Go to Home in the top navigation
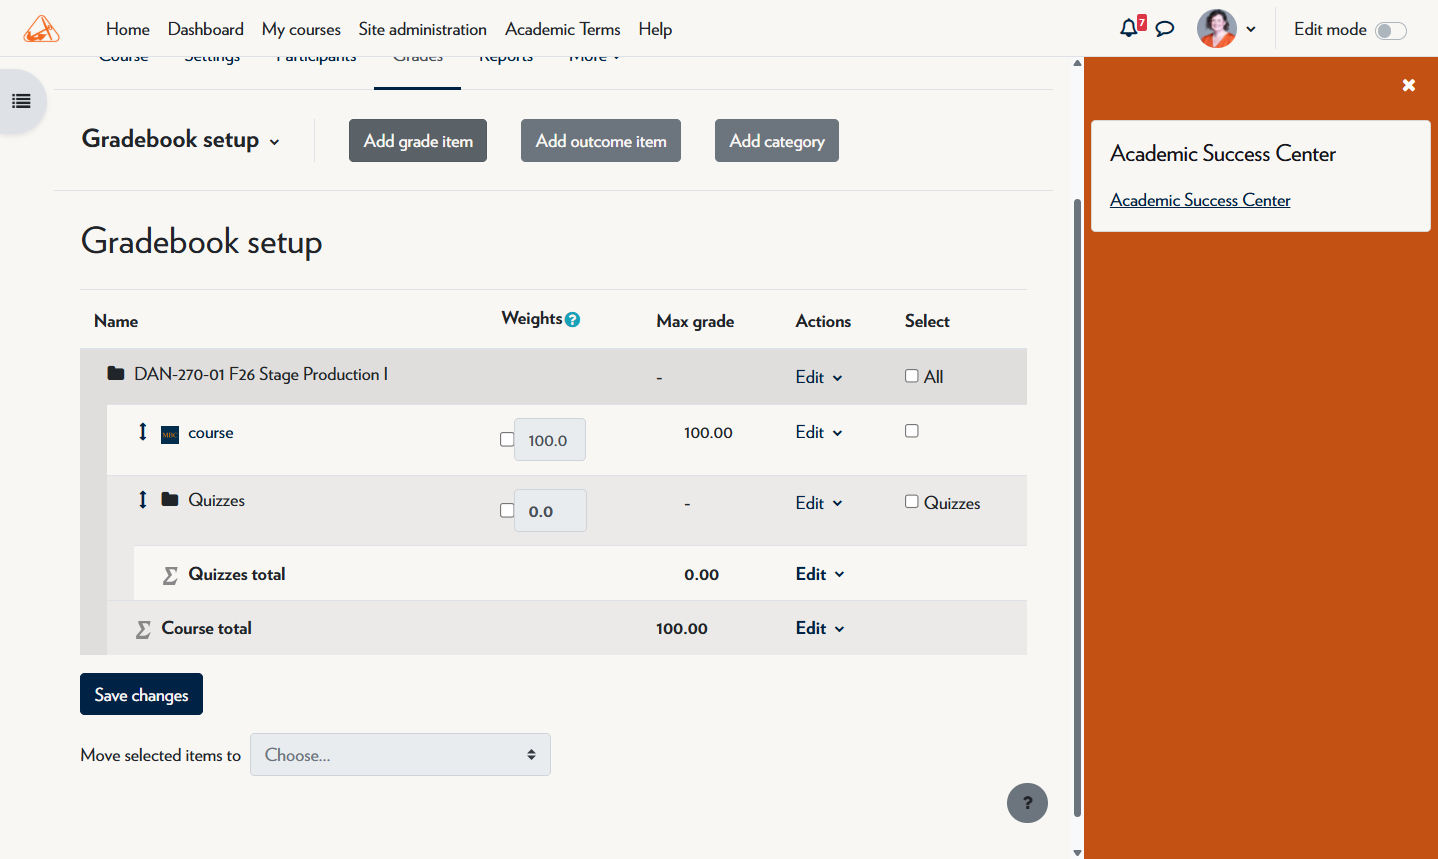 (128, 29)
